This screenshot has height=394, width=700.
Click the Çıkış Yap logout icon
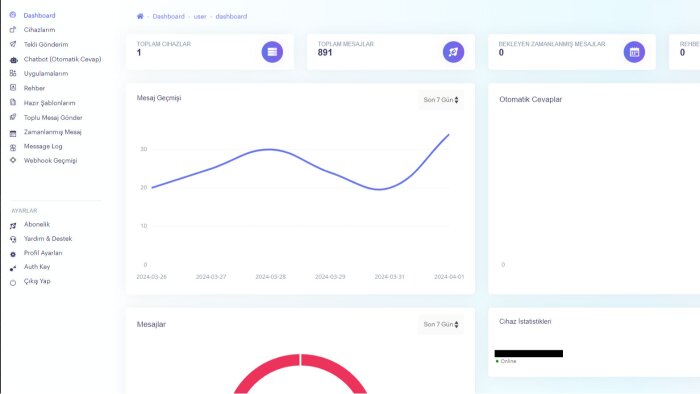12,282
